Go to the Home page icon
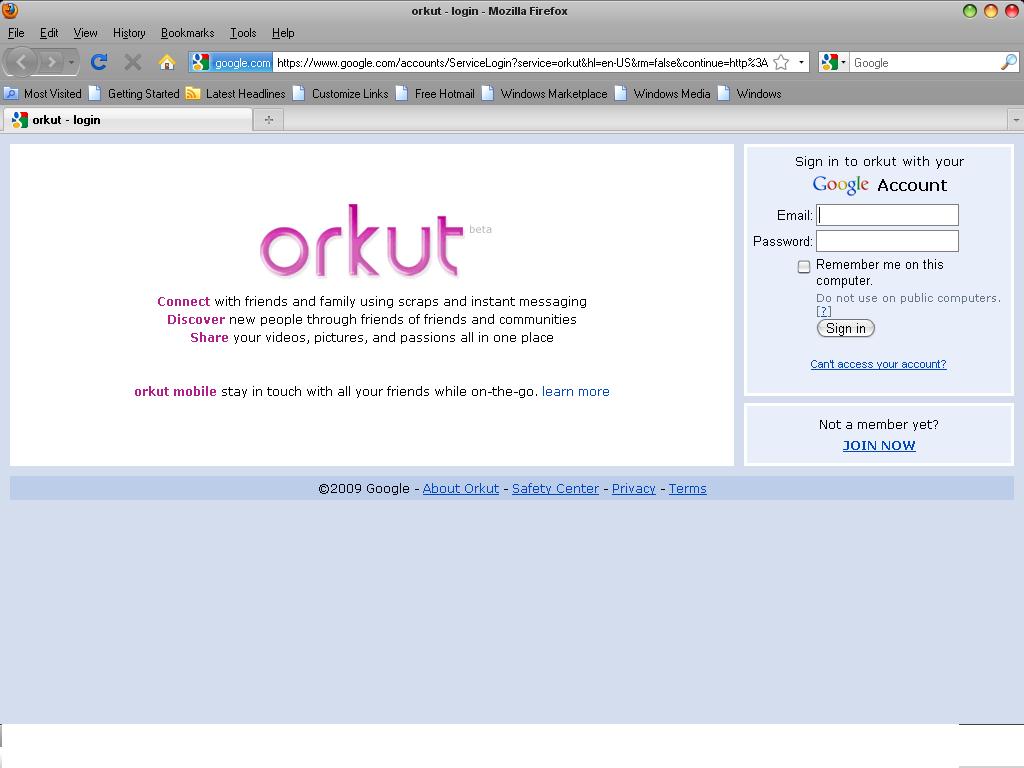The image size is (1024, 768). point(167,63)
